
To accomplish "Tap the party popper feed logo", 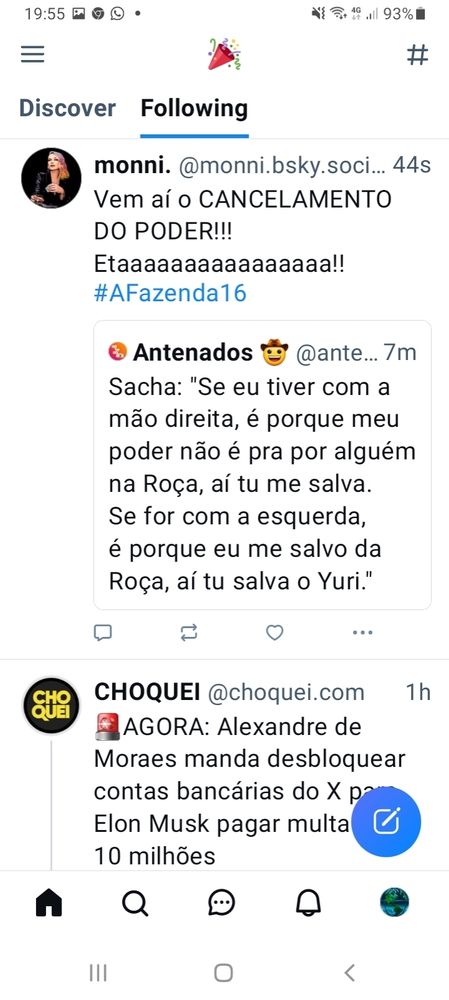I will tap(224, 54).
